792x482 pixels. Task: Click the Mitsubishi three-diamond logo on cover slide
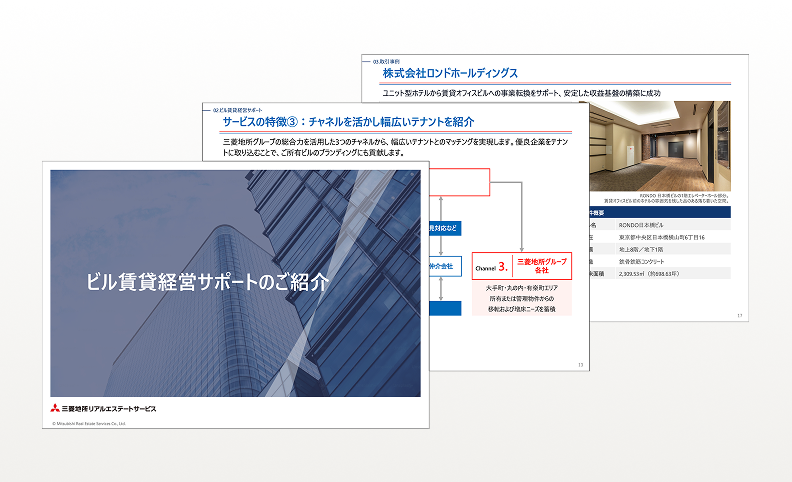coord(55,408)
